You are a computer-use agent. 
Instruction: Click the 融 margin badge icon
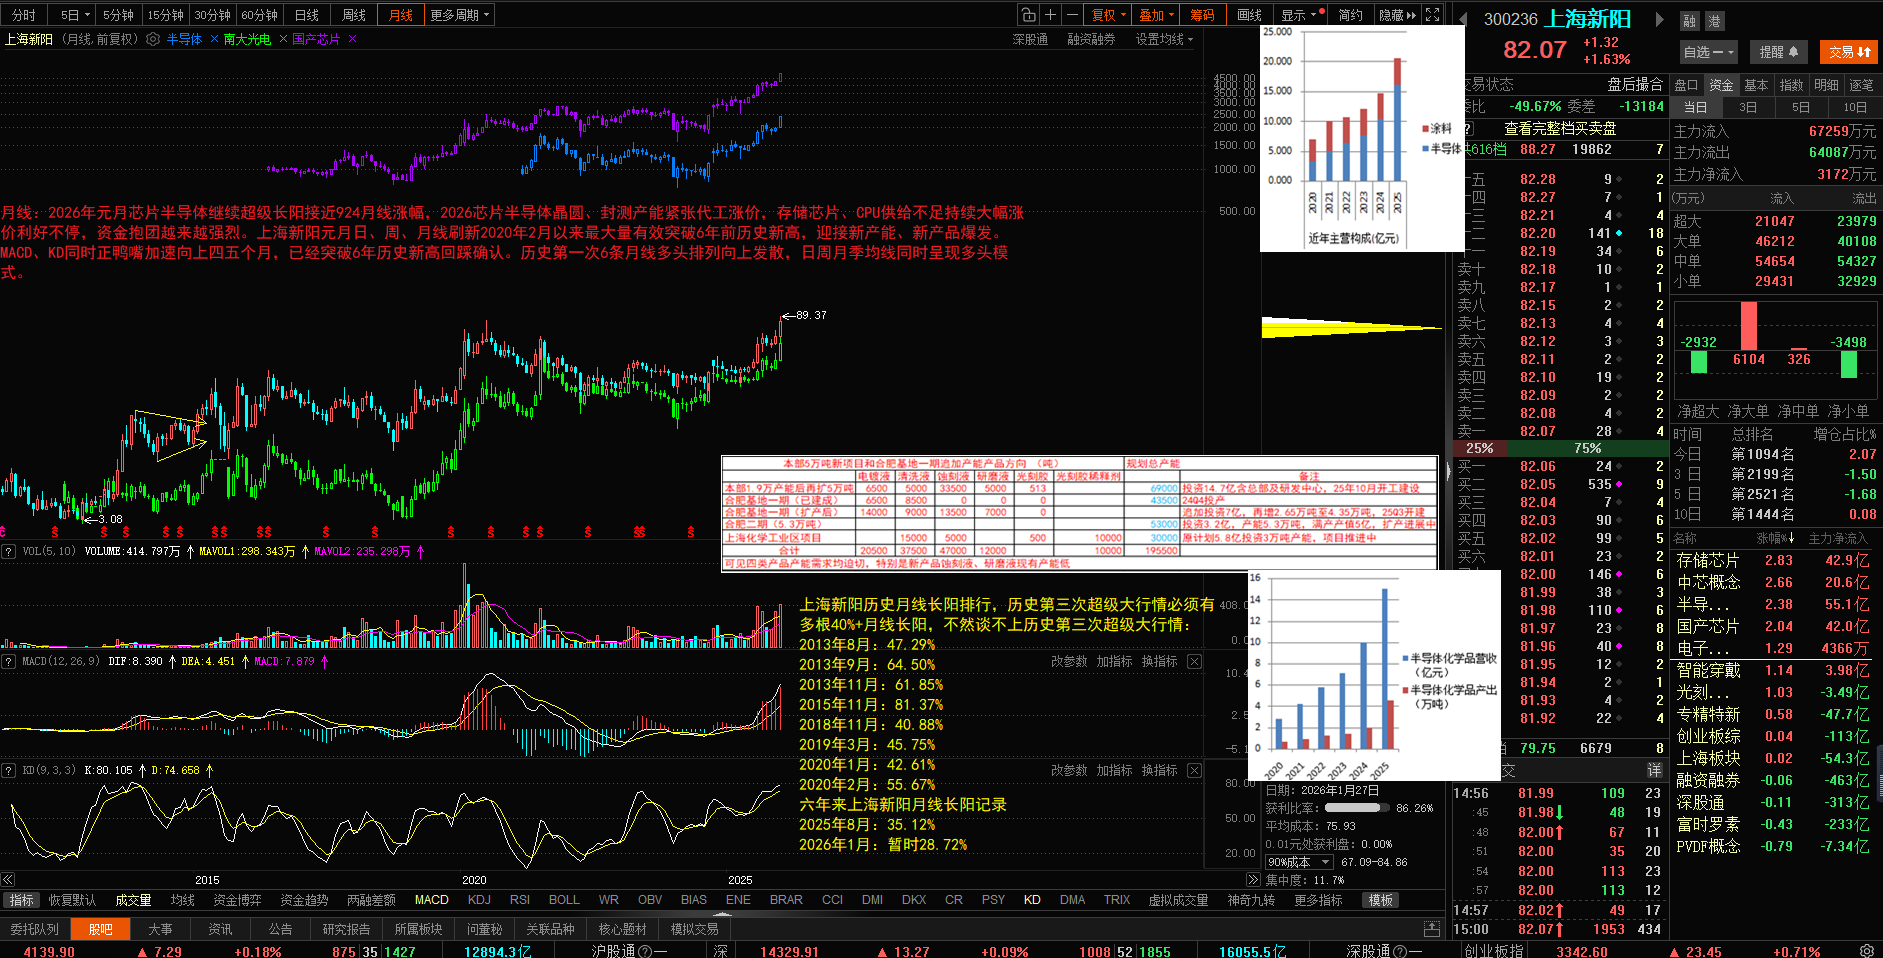click(x=1689, y=21)
